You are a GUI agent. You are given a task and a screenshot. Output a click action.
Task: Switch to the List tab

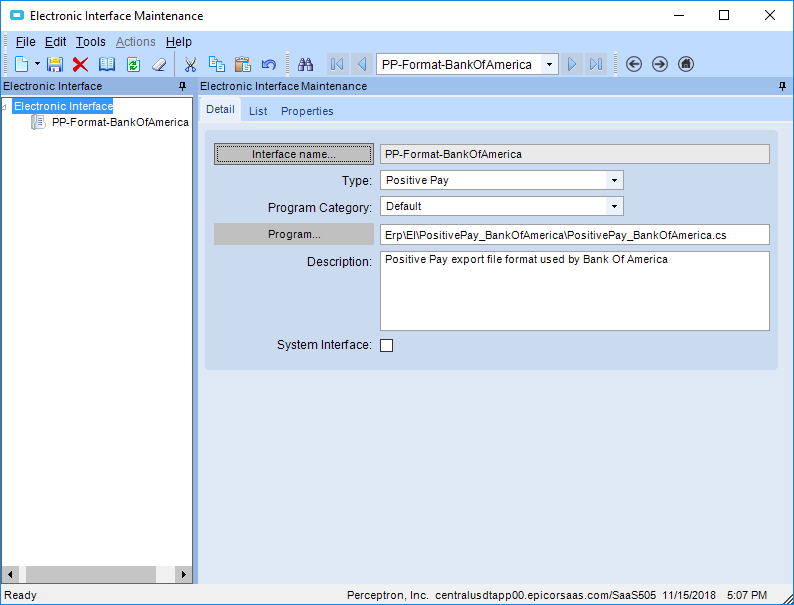[x=258, y=111]
